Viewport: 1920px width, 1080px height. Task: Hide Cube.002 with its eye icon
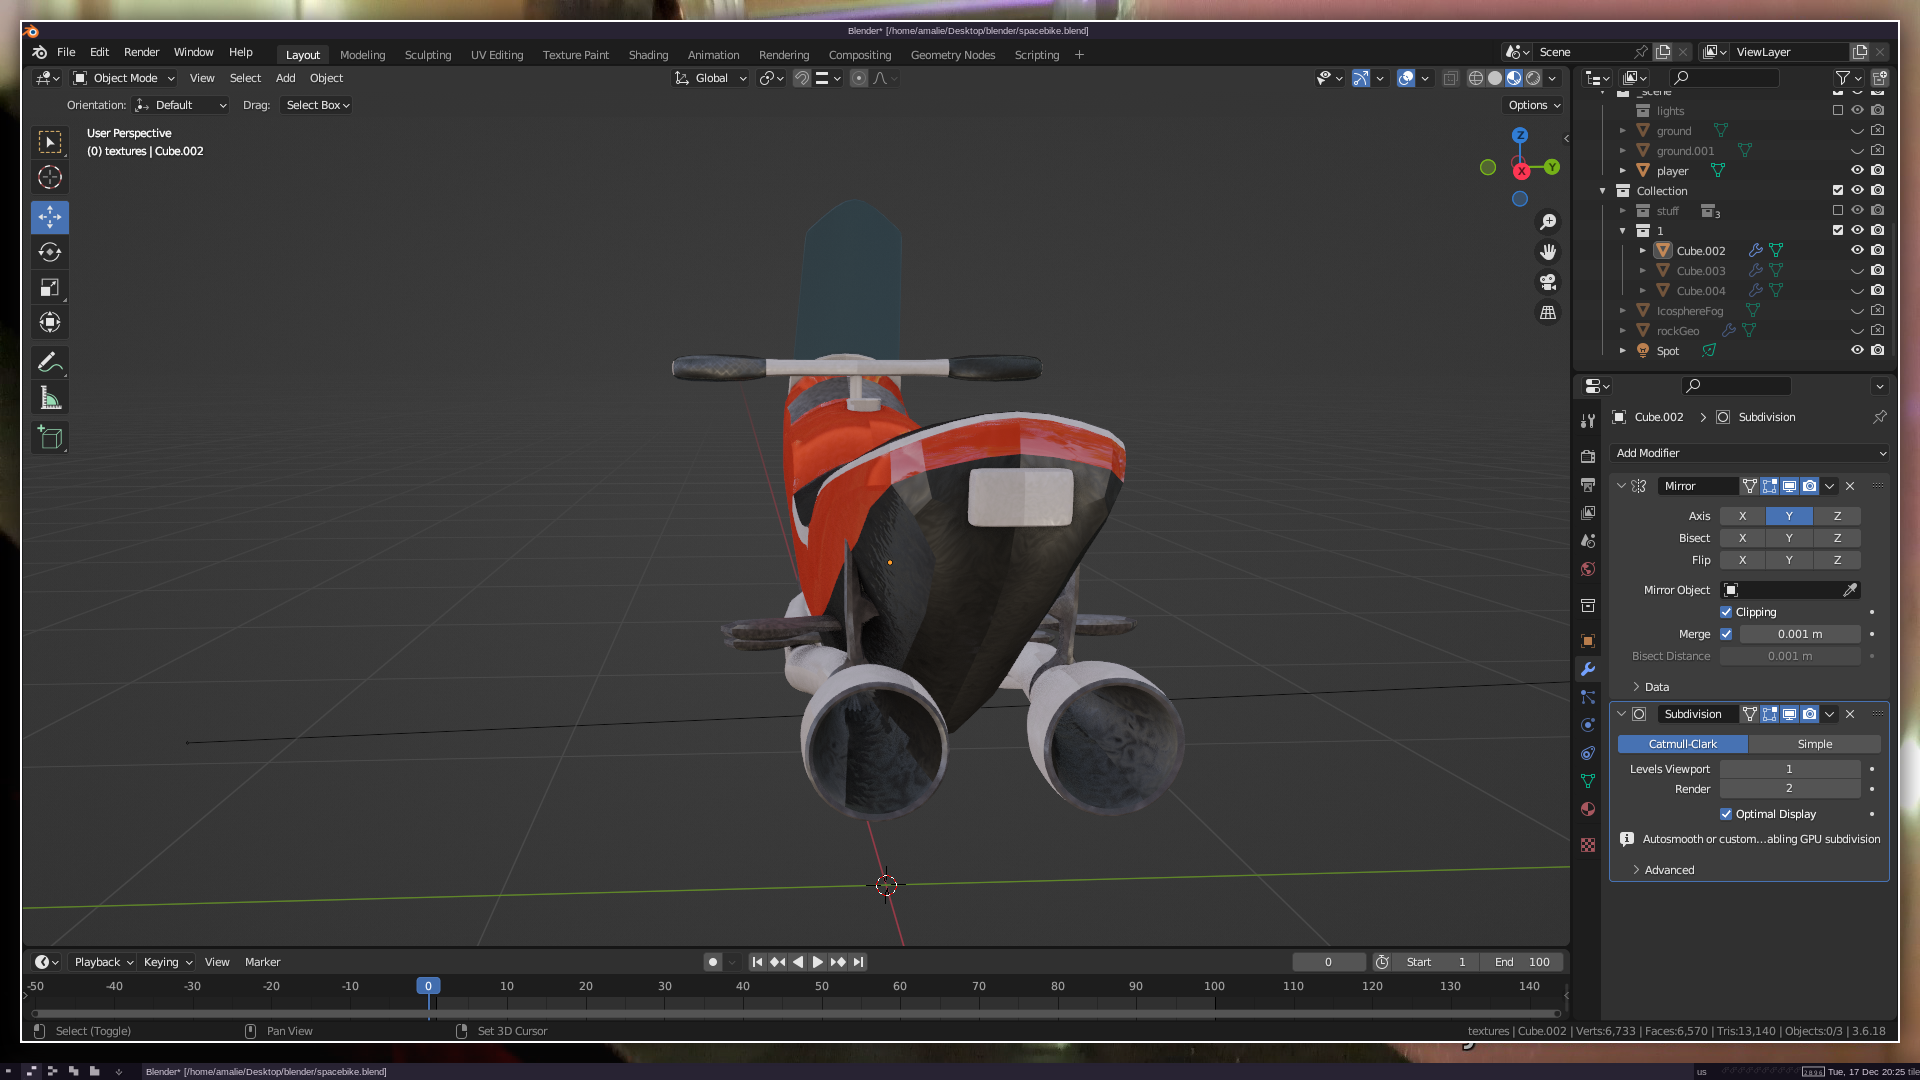coord(1857,250)
